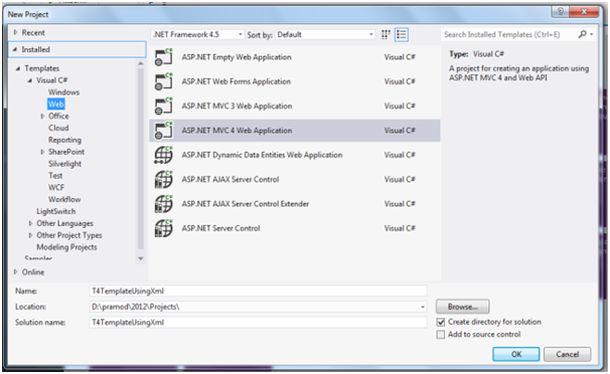This screenshot has width=610, height=374.
Task: Select Windows in the template tree
Action: click(64, 92)
